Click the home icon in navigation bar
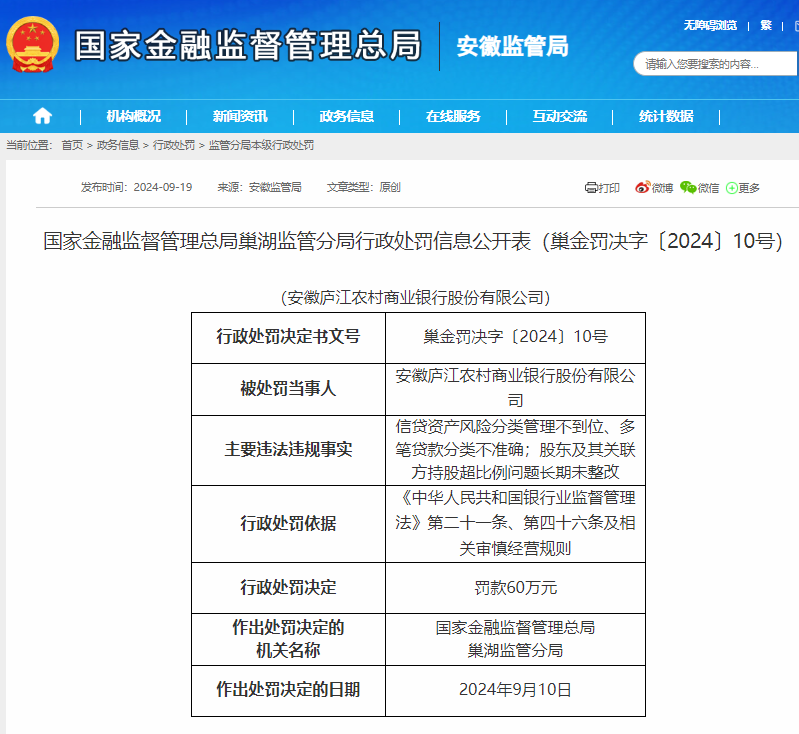Screen dimensions: 799x734 click(x=42, y=116)
